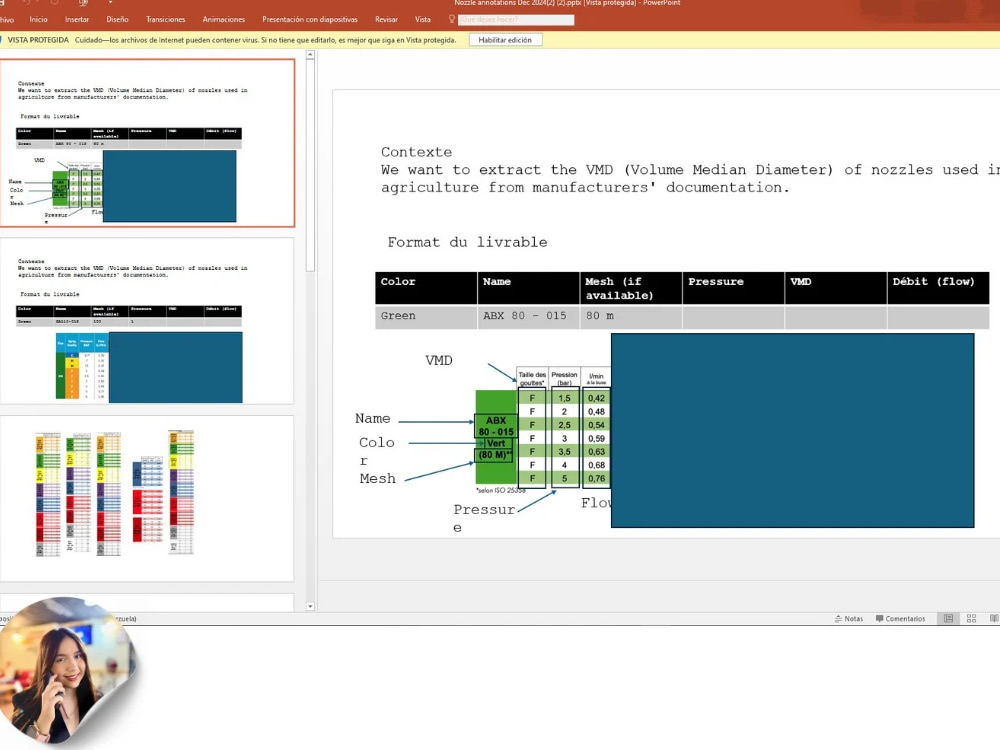The width and height of the screenshot is (1000, 750).
Task: Click the 'VMD' annotation label beside diagram
Action: click(x=439, y=360)
